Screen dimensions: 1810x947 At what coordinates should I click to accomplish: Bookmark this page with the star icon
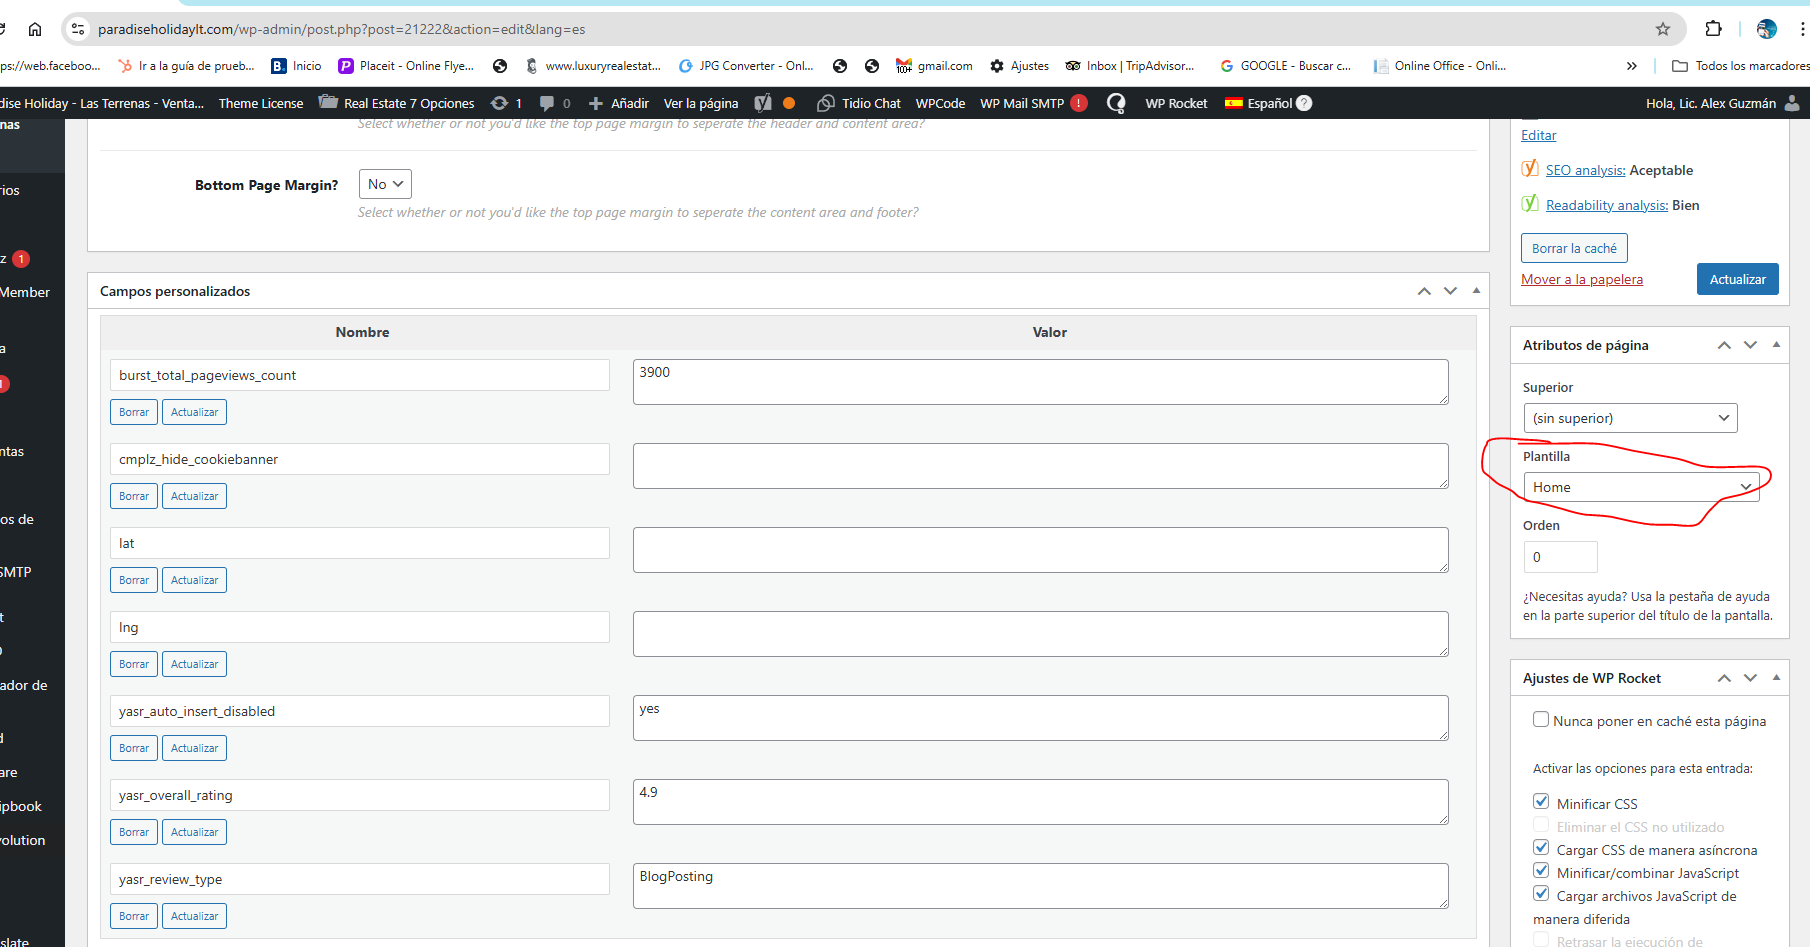point(1663,29)
